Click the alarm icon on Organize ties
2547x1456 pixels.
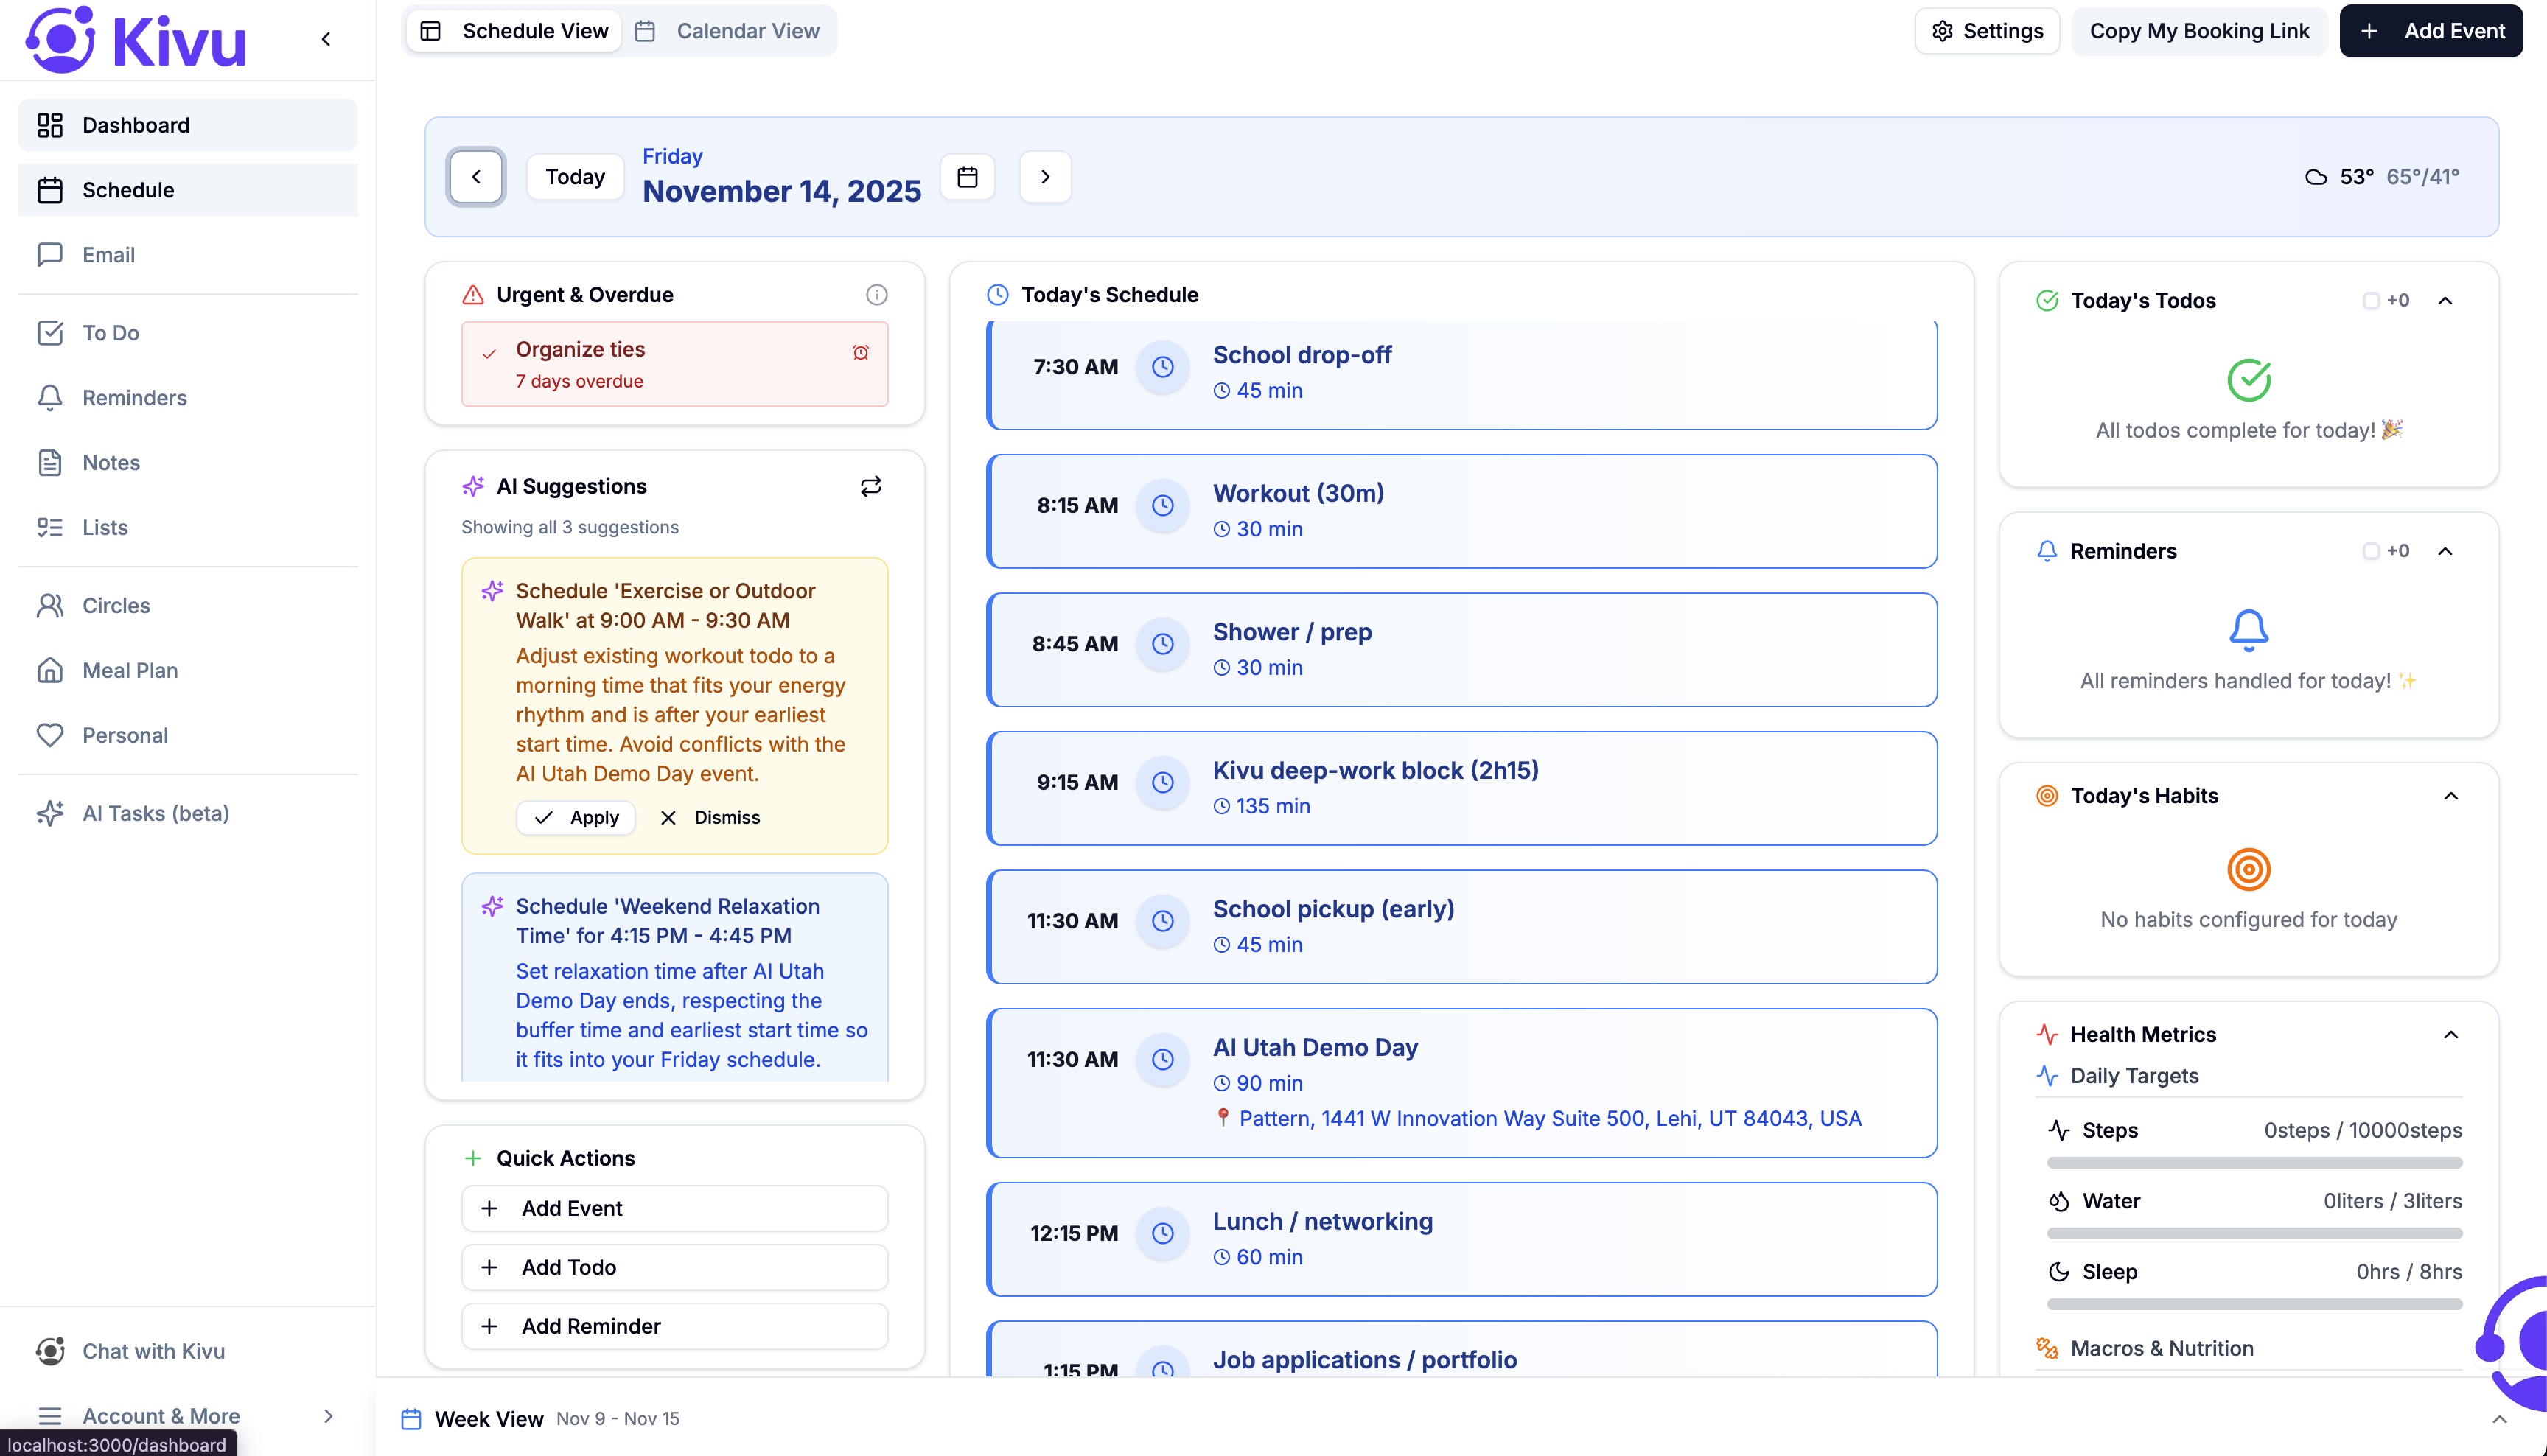860,352
